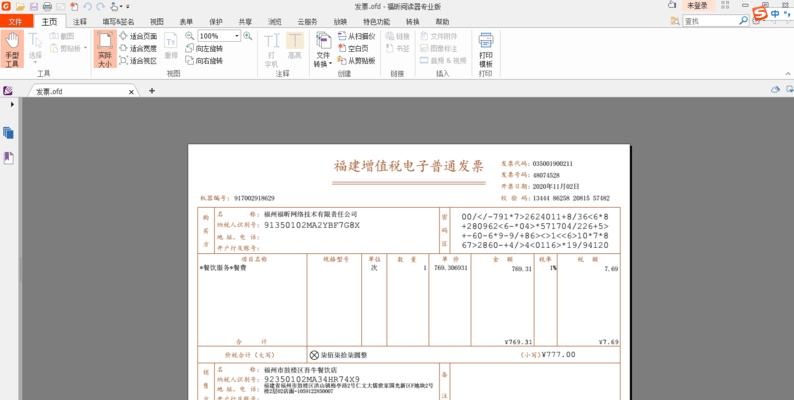This screenshot has height=400, width=794.
Task: Switch to the 帮助 ribbon tab
Action: coord(442,22)
